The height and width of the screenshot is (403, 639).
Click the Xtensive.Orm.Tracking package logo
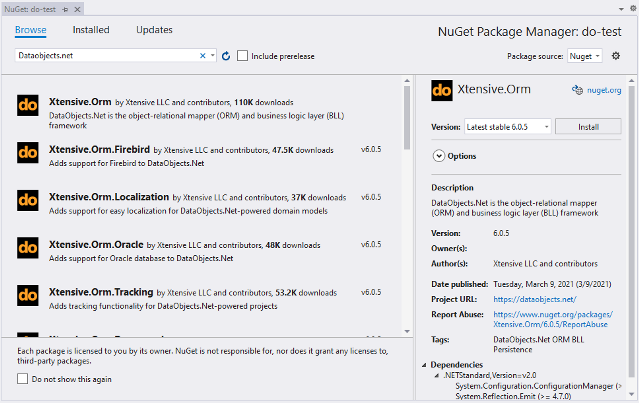(x=28, y=295)
